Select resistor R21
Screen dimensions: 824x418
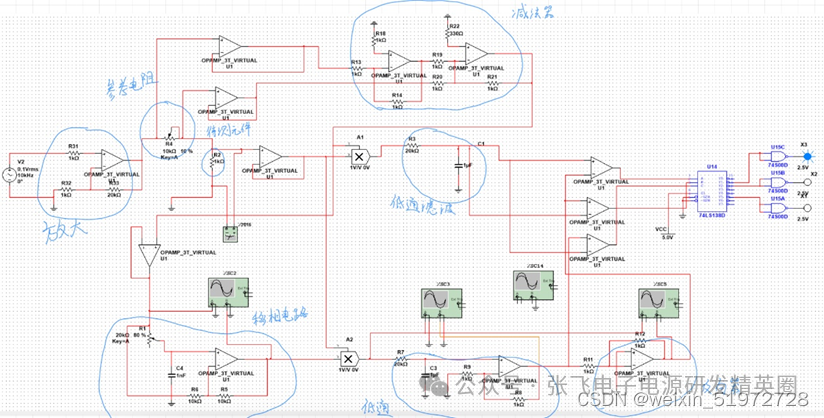click(x=492, y=83)
